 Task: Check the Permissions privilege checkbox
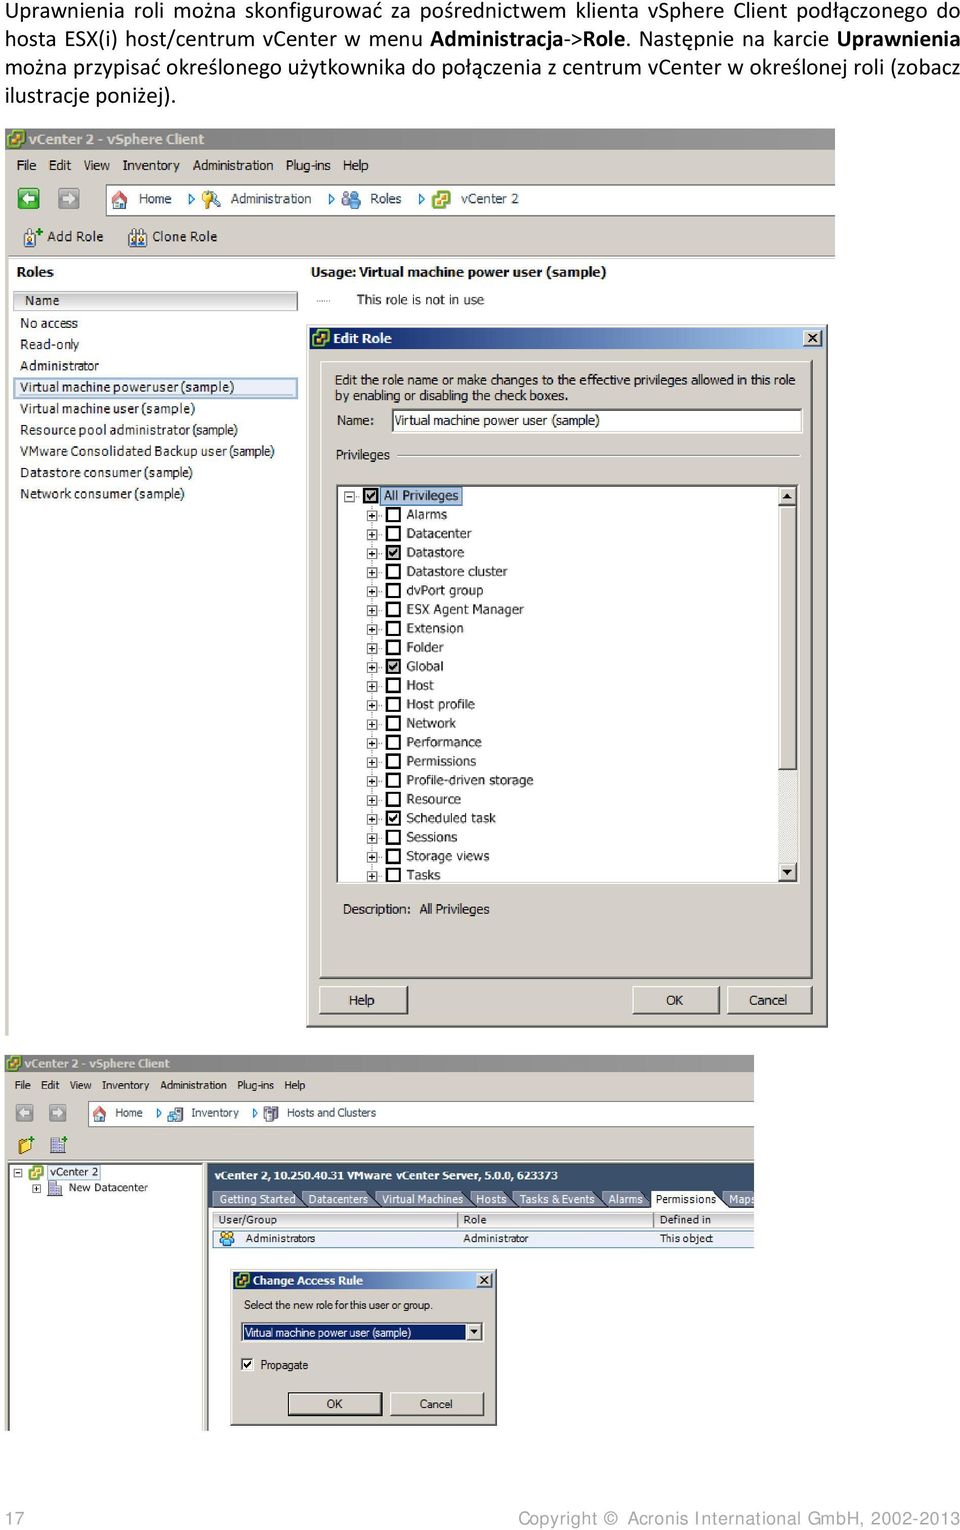[393, 762]
